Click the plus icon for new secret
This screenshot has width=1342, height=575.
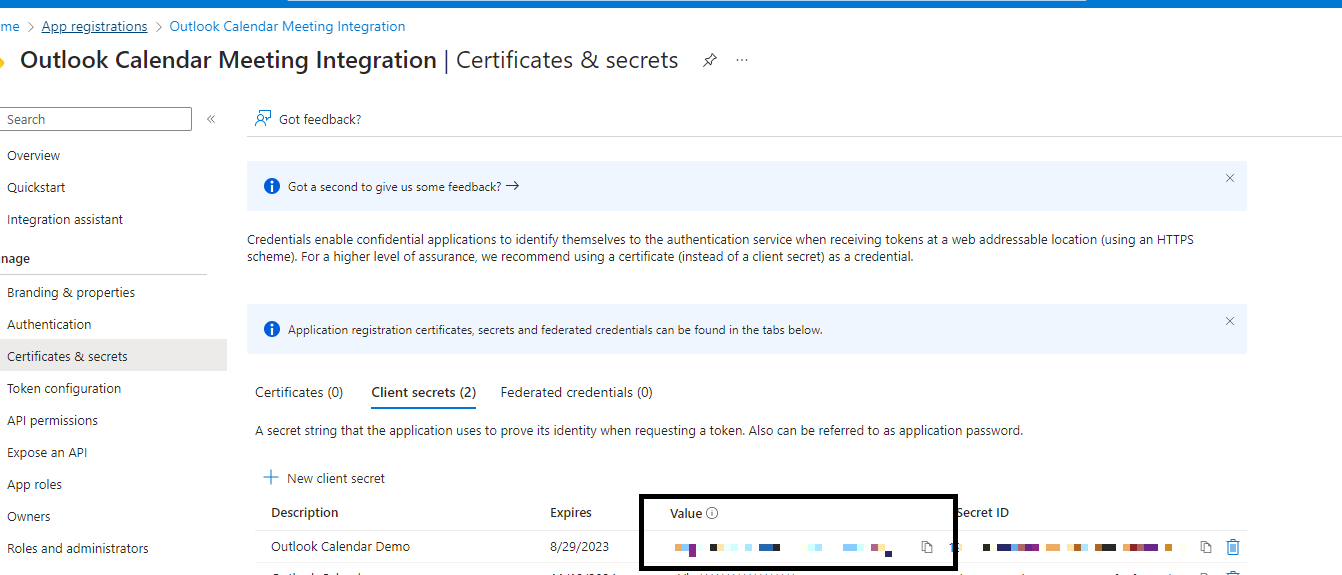pos(270,478)
